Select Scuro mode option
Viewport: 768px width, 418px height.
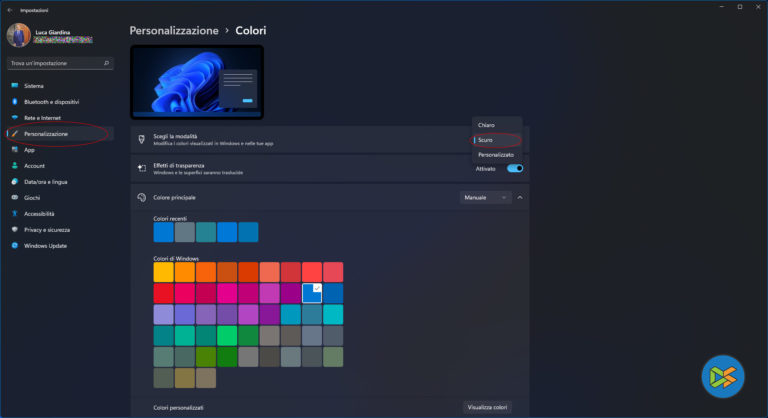tap(497, 140)
